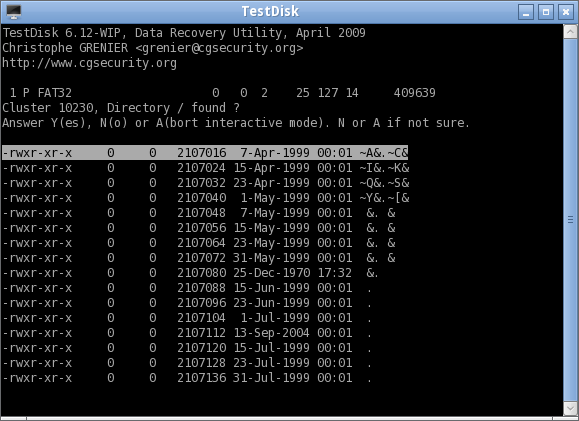
Task: Select row 2107048 dated 7-May-1999
Action: click(x=199, y=213)
